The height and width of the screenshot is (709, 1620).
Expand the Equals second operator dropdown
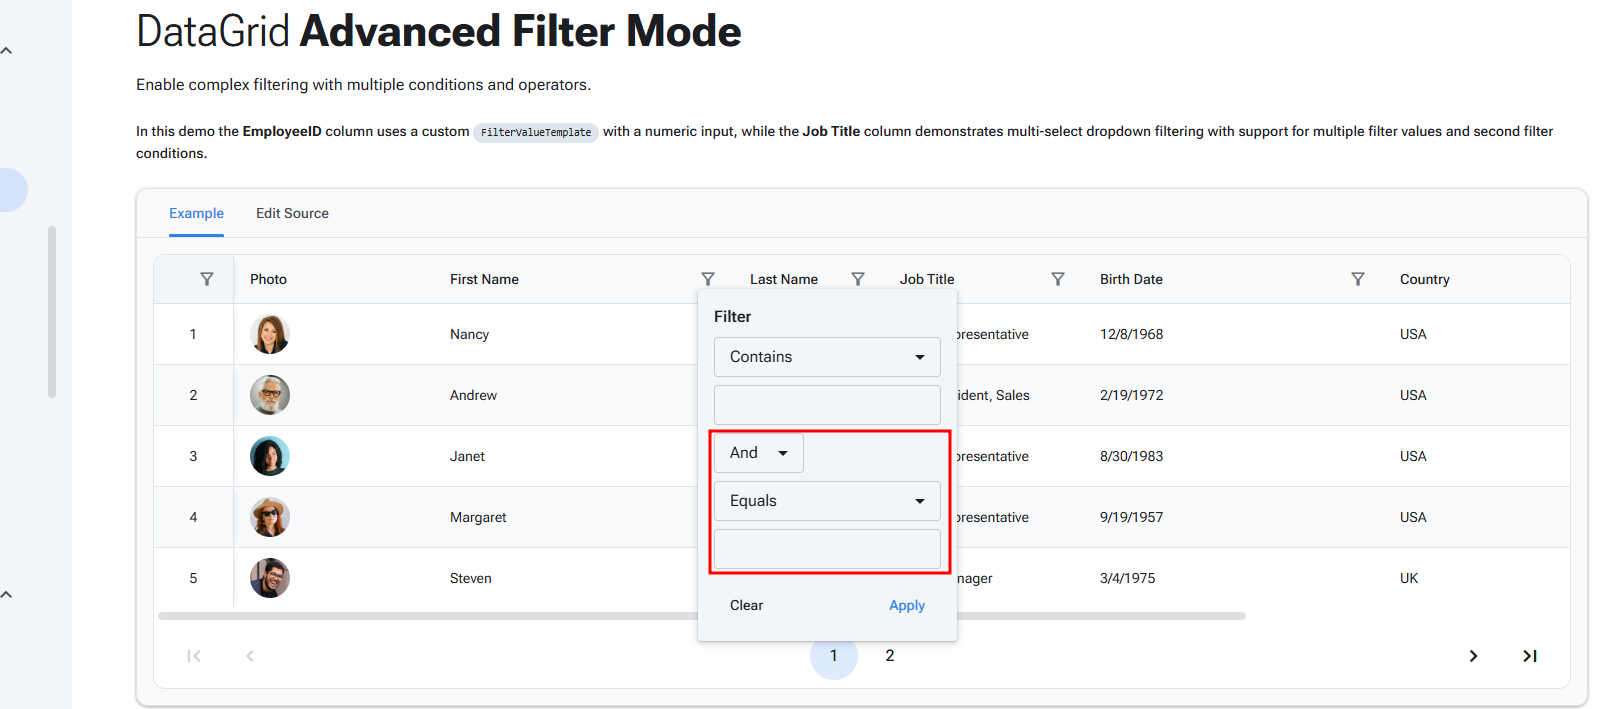pyautogui.click(x=827, y=501)
